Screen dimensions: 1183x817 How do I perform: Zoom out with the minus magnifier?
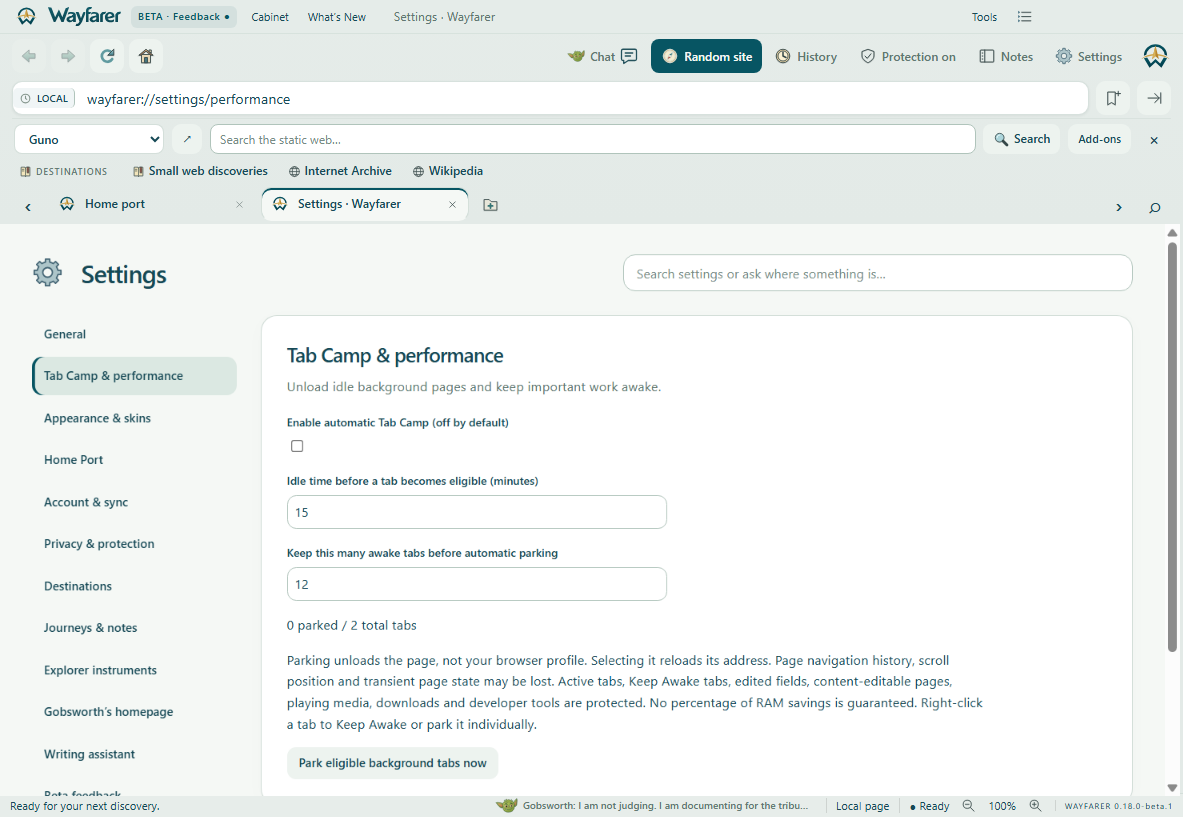click(968, 806)
